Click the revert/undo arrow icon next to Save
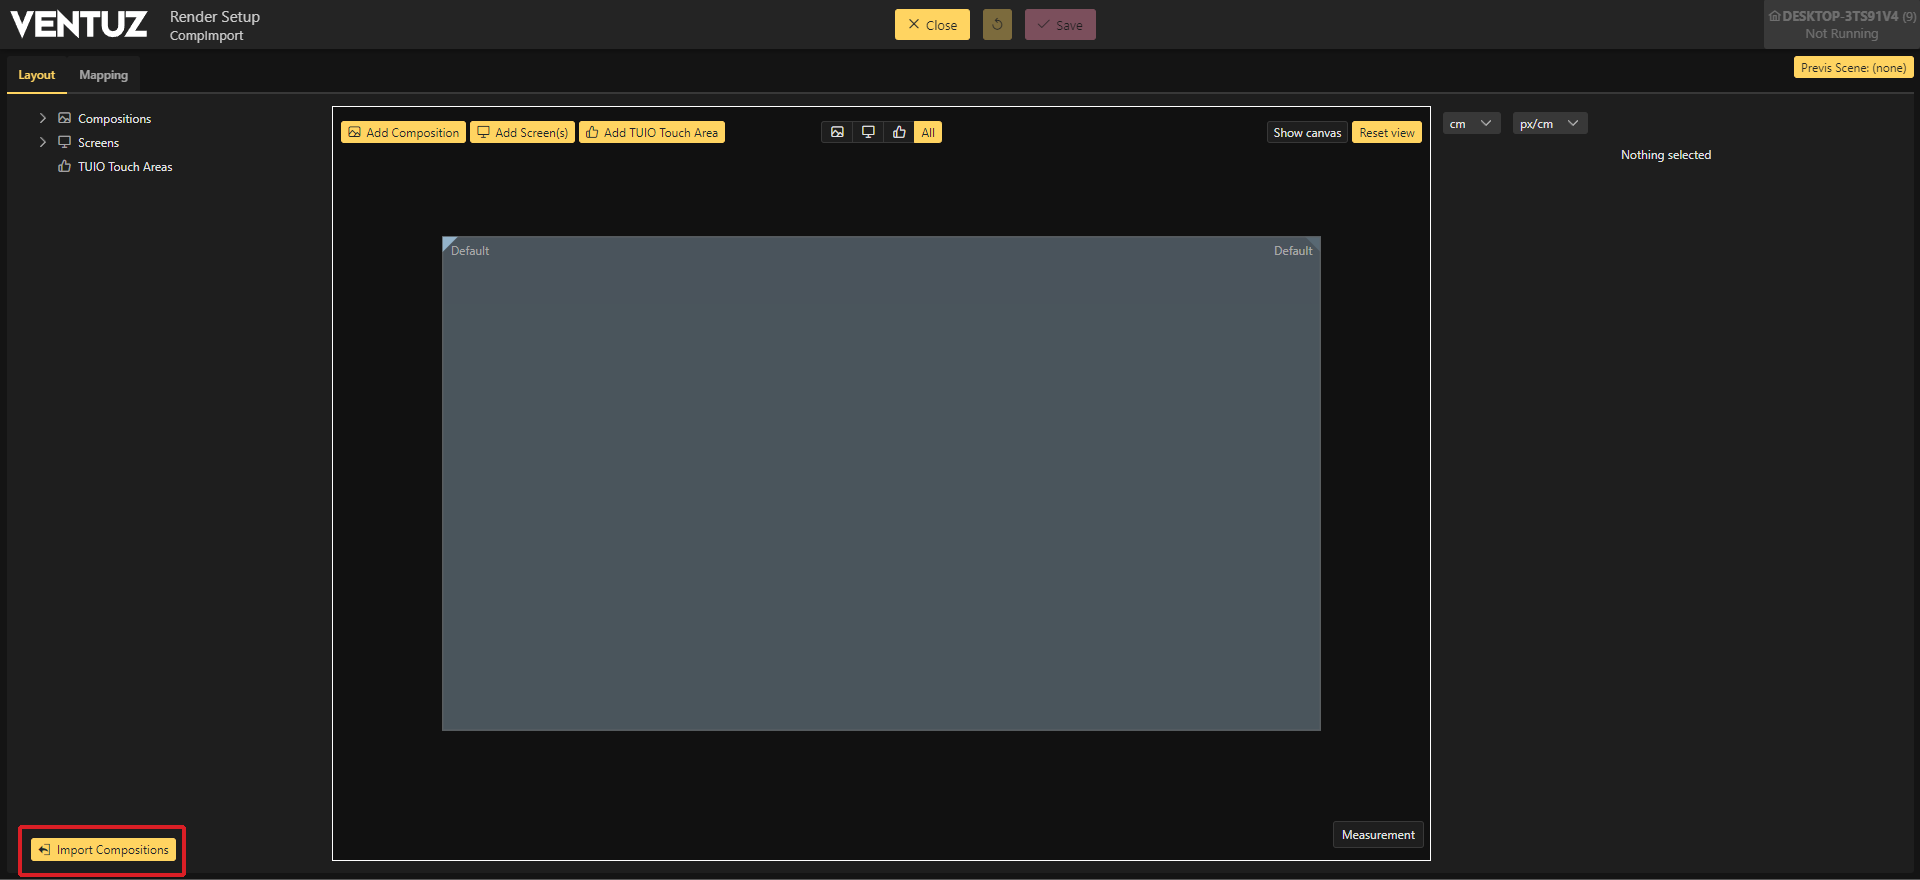The width and height of the screenshot is (1920, 880). [x=997, y=25]
